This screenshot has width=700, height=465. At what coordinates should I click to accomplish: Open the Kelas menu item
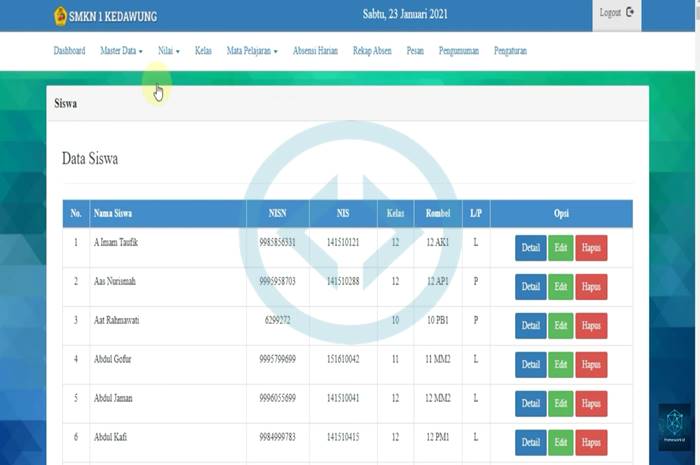pos(203,51)
